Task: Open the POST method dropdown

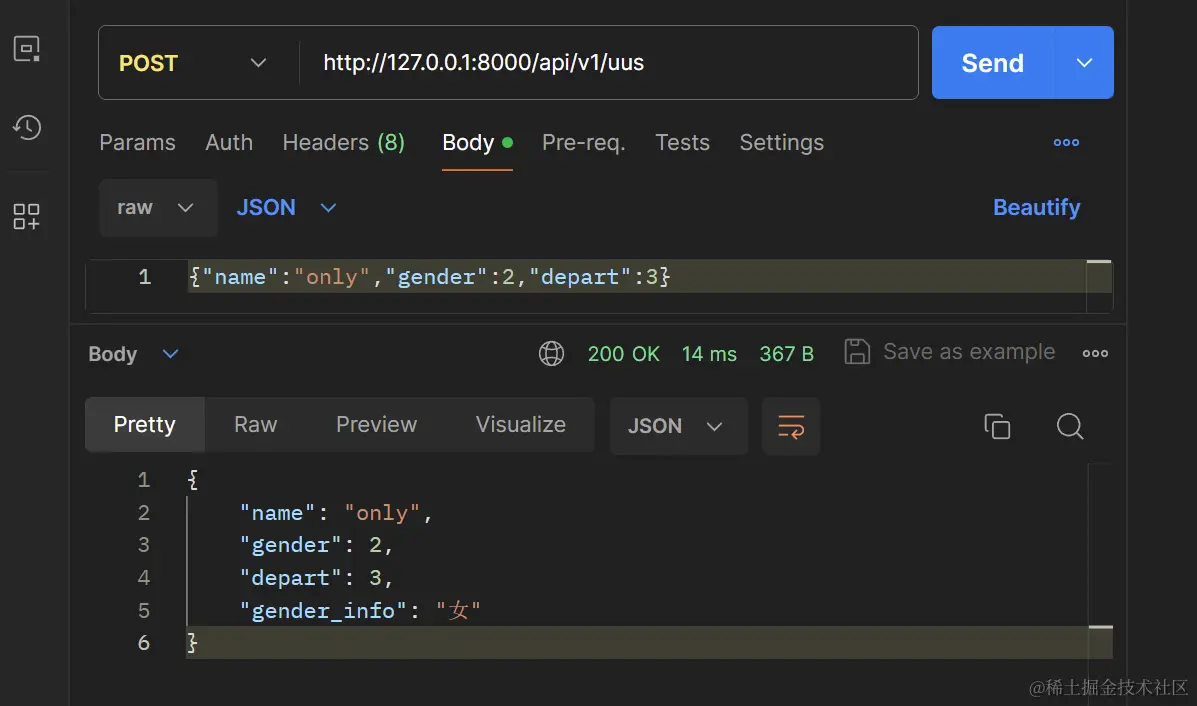Action: point(193,63)
